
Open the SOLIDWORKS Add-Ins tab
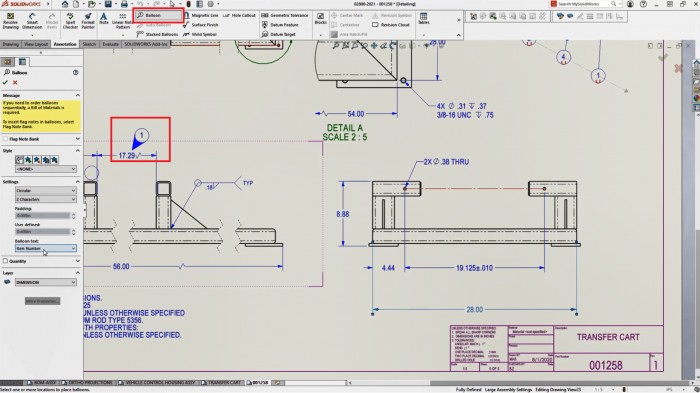[146, 44]
